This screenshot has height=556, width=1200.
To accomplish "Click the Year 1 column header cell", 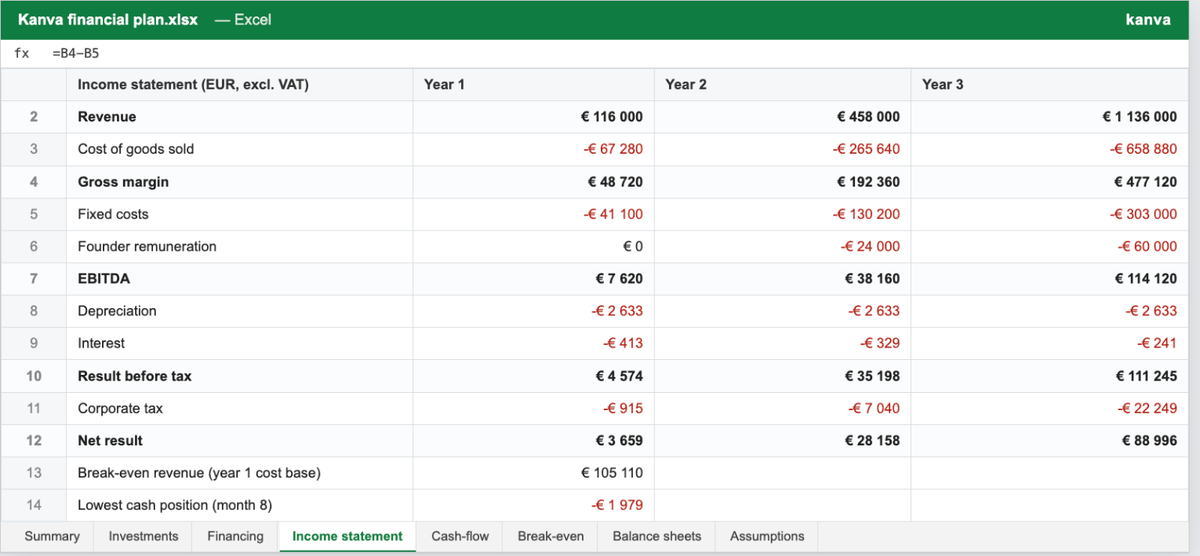I will point(532,85).
